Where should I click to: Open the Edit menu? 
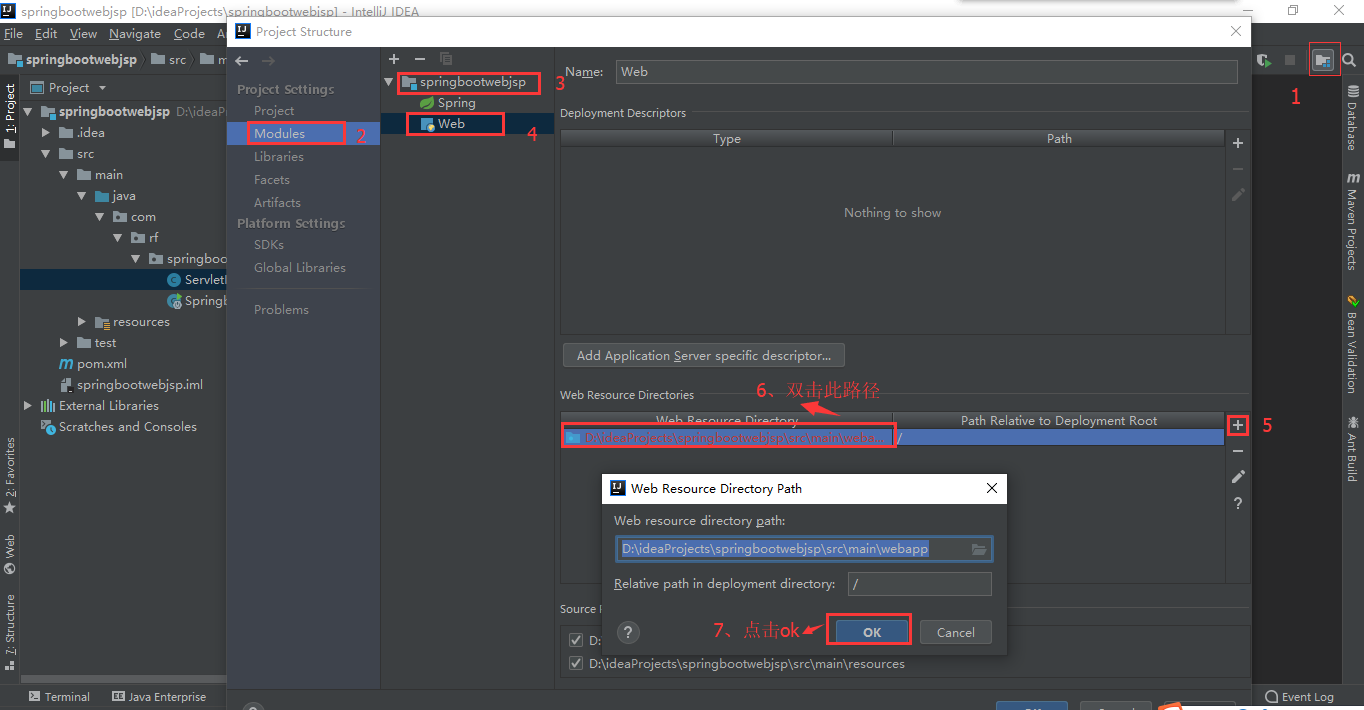pos(46,34)
